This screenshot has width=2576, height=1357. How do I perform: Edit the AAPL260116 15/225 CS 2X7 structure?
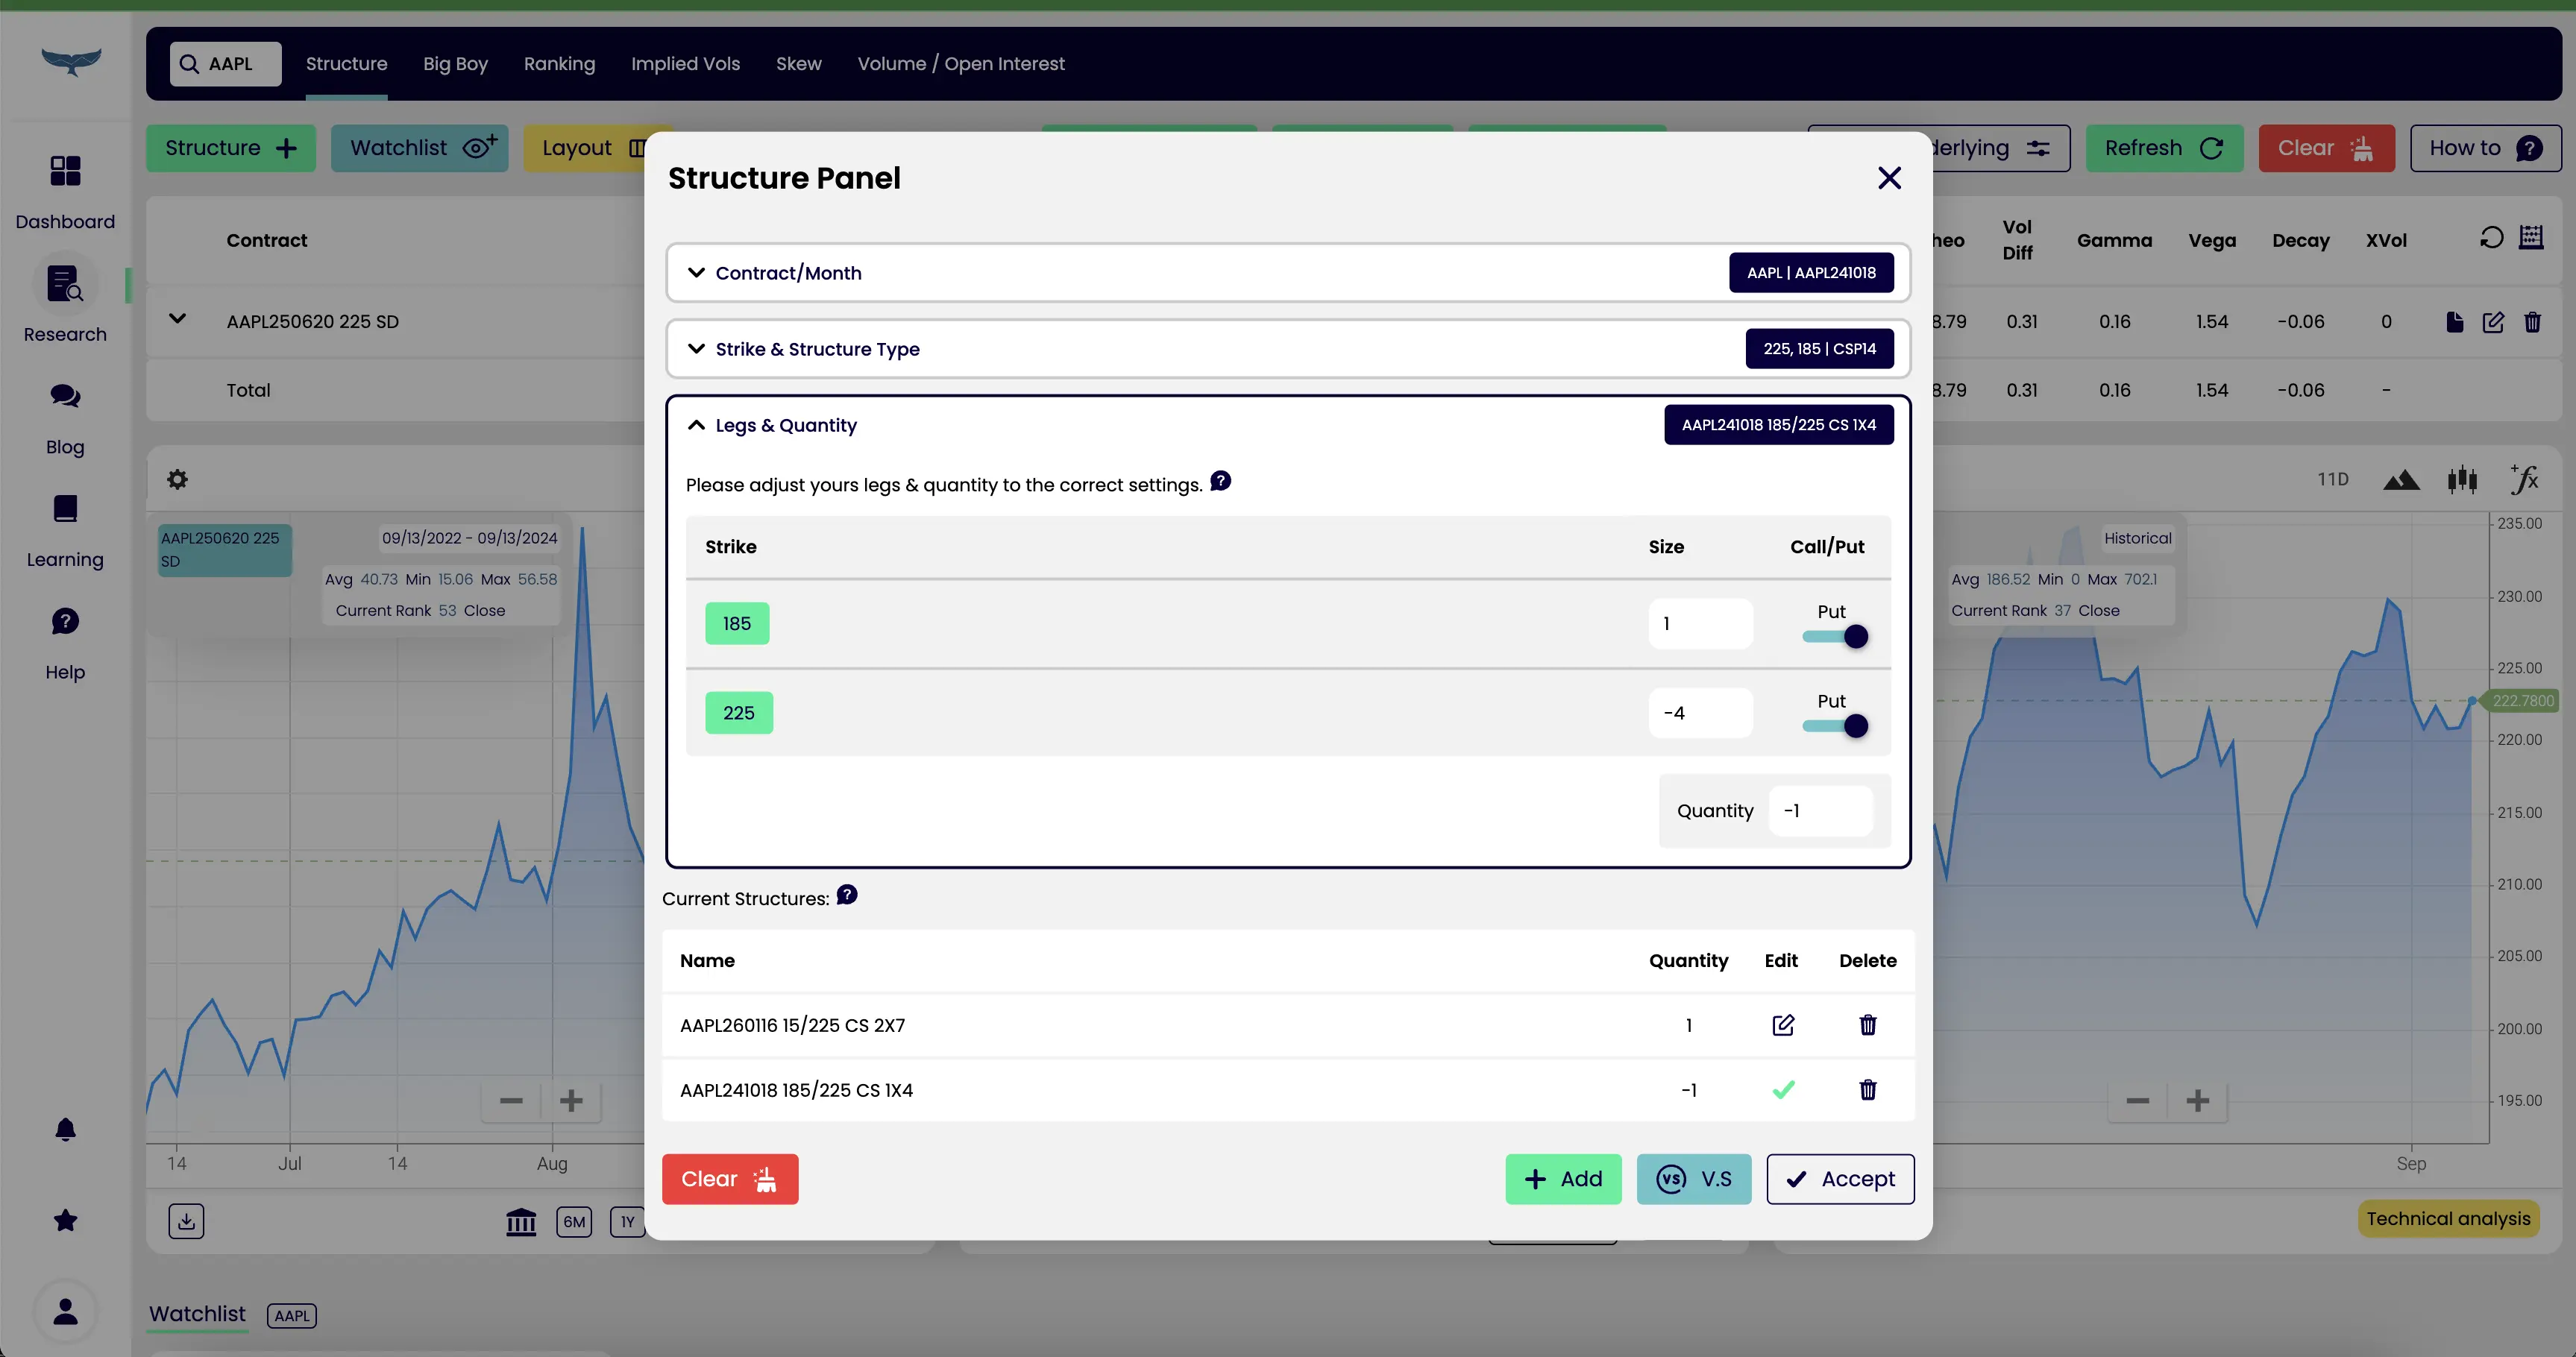coord(1782,1025)
